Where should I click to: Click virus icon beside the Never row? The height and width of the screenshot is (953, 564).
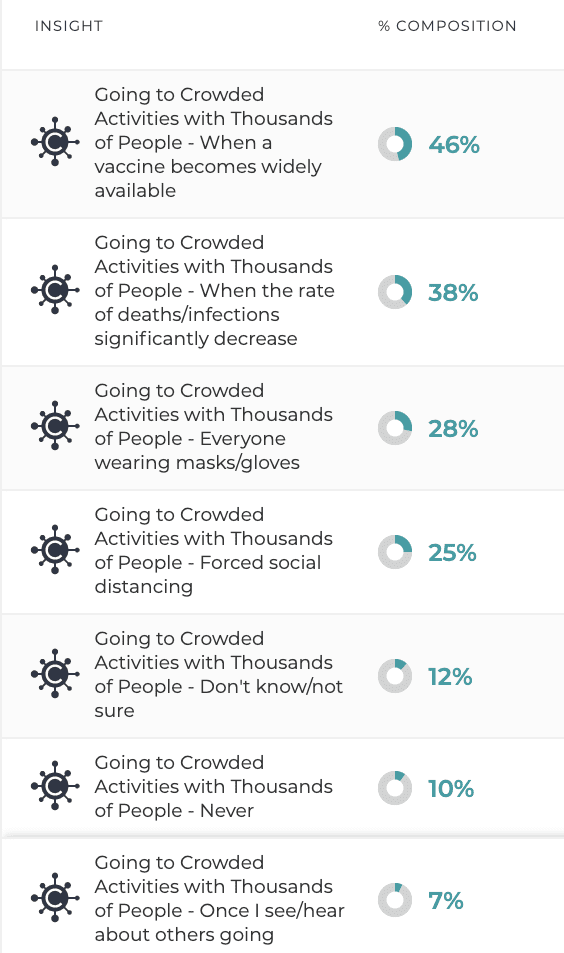(55, 786)
